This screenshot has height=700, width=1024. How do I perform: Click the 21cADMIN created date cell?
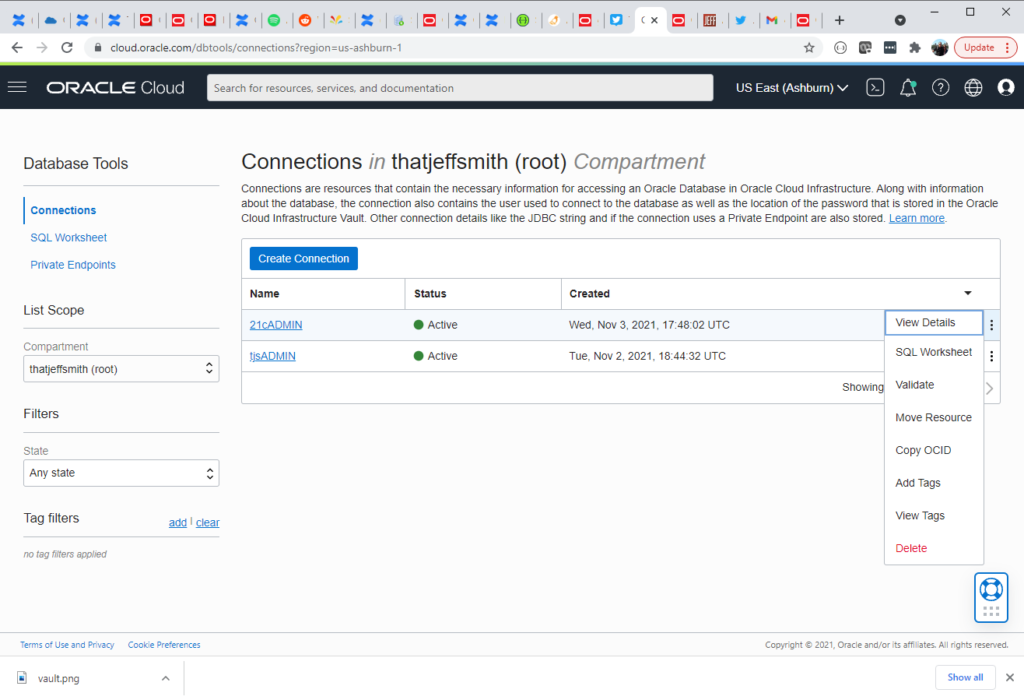point(649,325)
